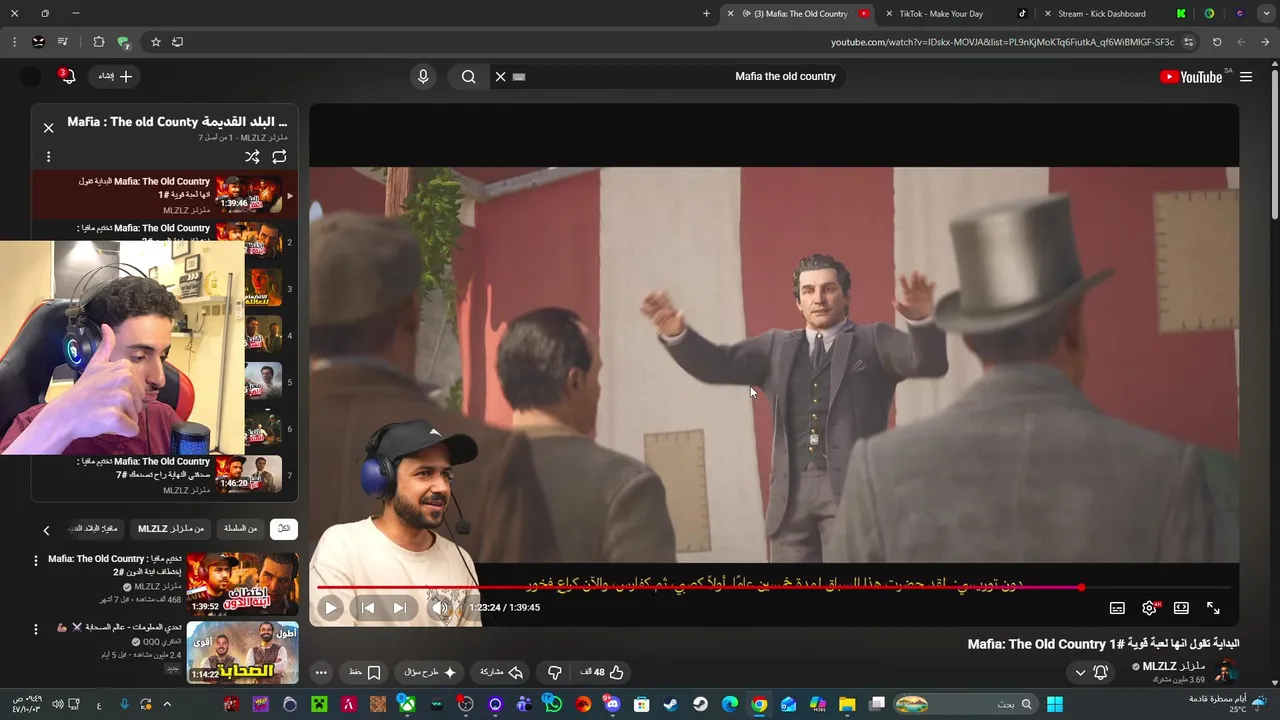
Task: Play the video
Action: click(x=330, y=607)
